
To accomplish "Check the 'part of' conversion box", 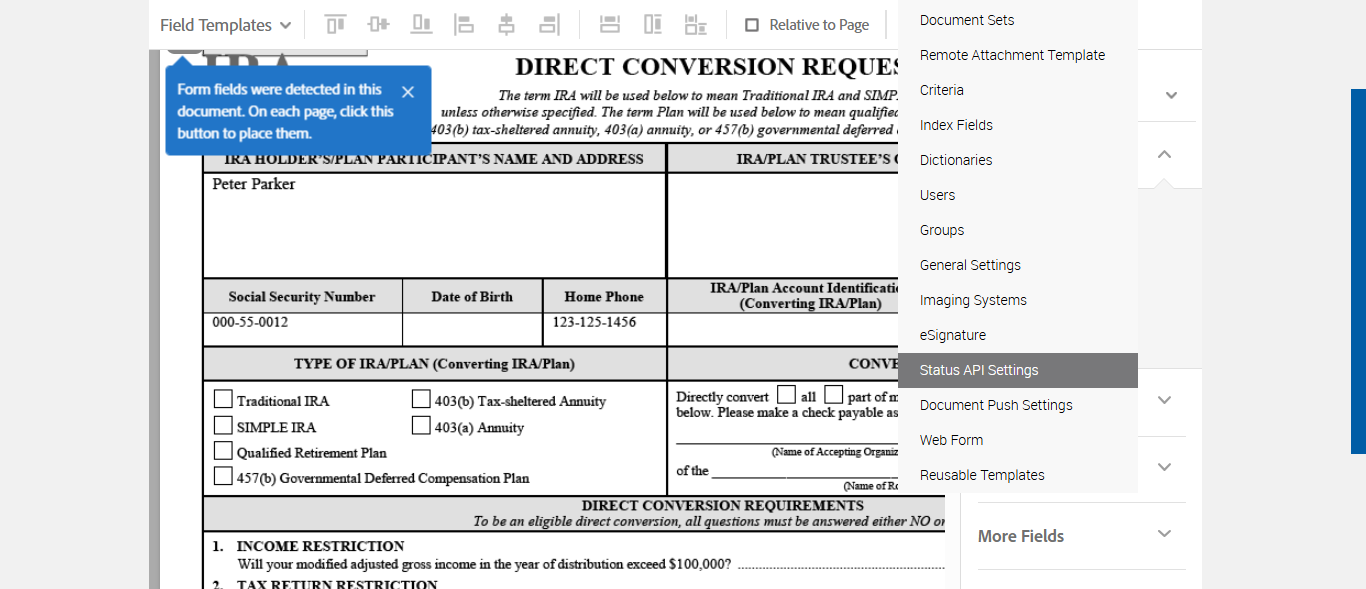I will 834,395.
